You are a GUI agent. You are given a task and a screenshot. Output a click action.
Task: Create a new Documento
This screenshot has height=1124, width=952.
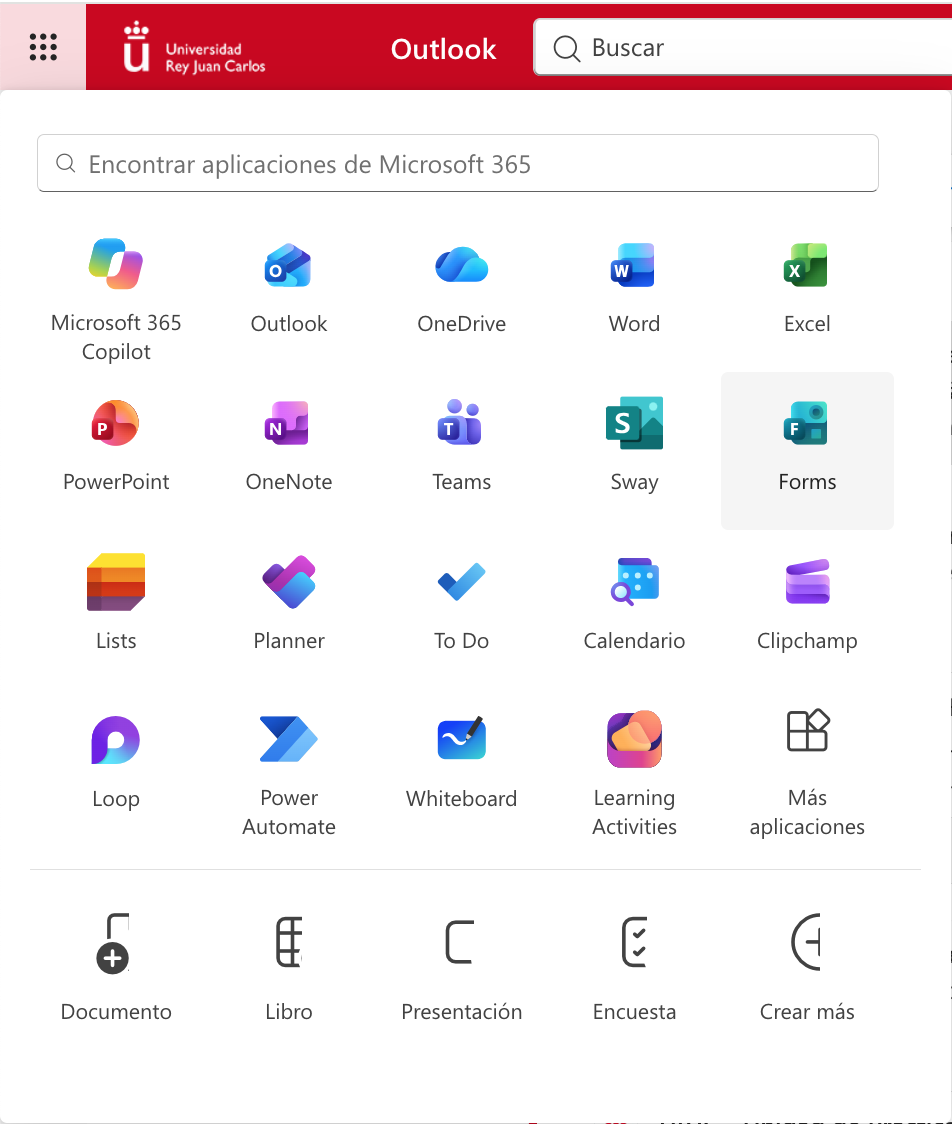[116, 966]
